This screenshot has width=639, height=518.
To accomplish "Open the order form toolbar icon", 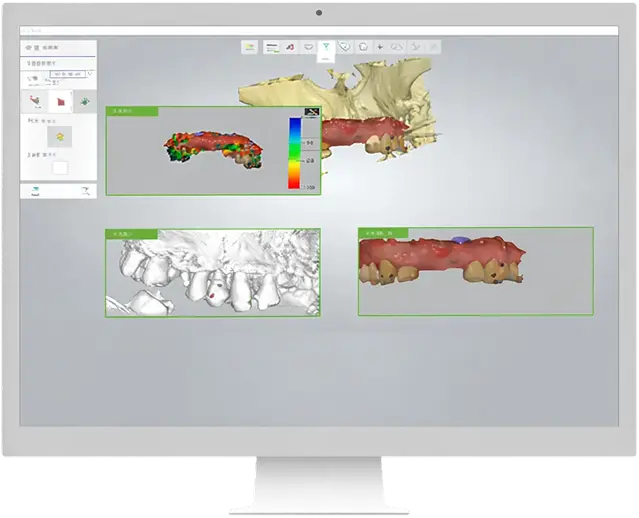I will click(x=272, y=47).
